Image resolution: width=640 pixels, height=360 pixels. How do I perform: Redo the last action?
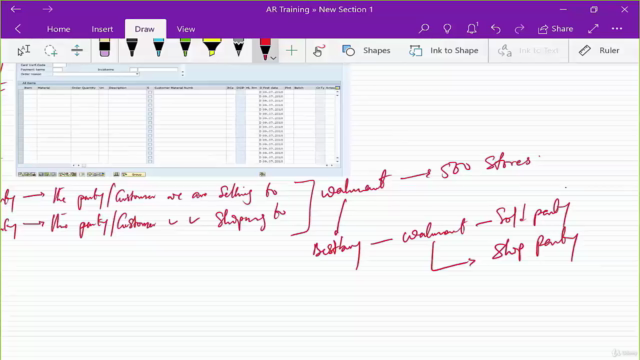(x=519, y=29)
